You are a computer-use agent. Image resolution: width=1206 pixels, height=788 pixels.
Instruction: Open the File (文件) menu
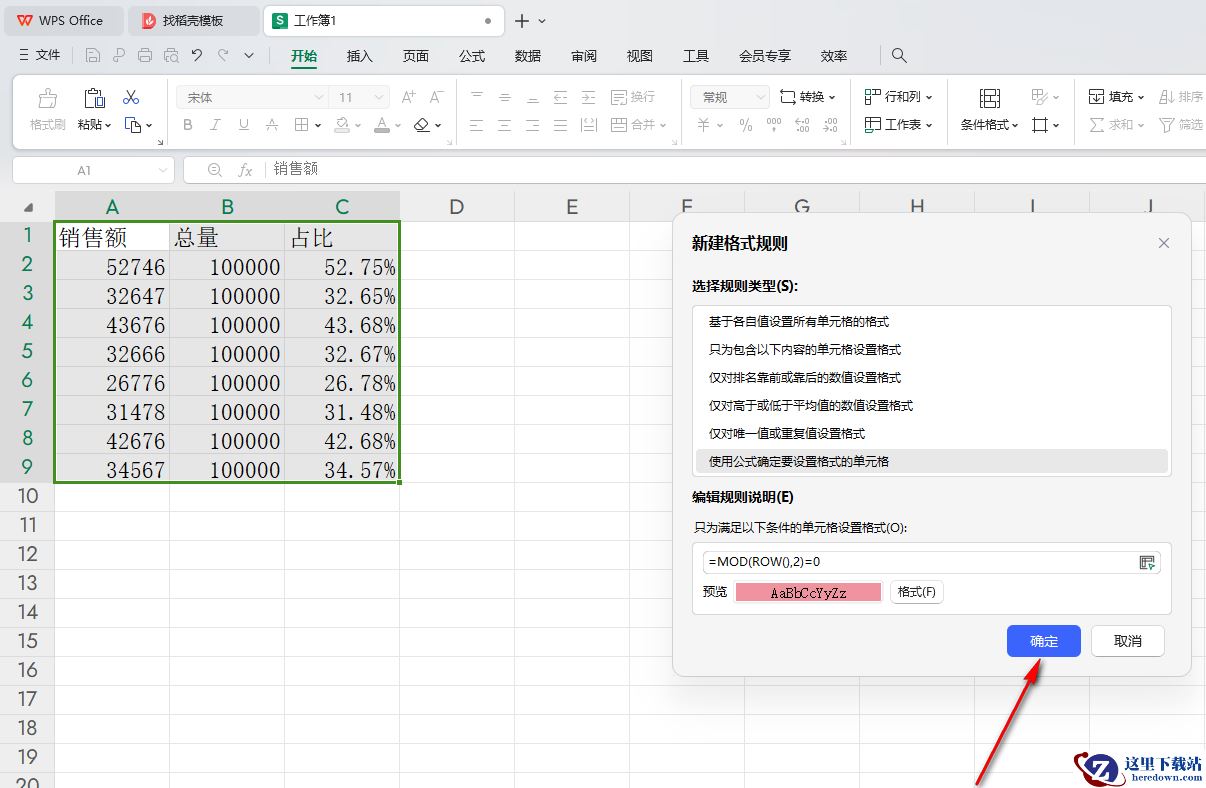coord(40,56)
